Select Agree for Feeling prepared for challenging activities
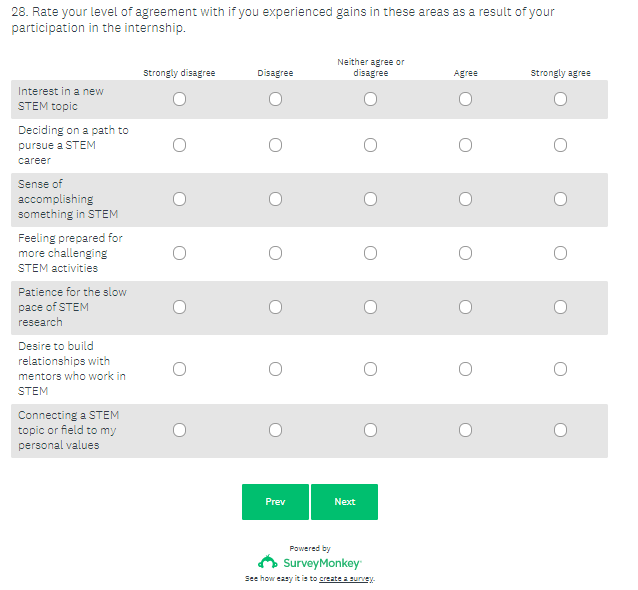The width and height of the screenshot is (638, 590). [x=465, y=253]
